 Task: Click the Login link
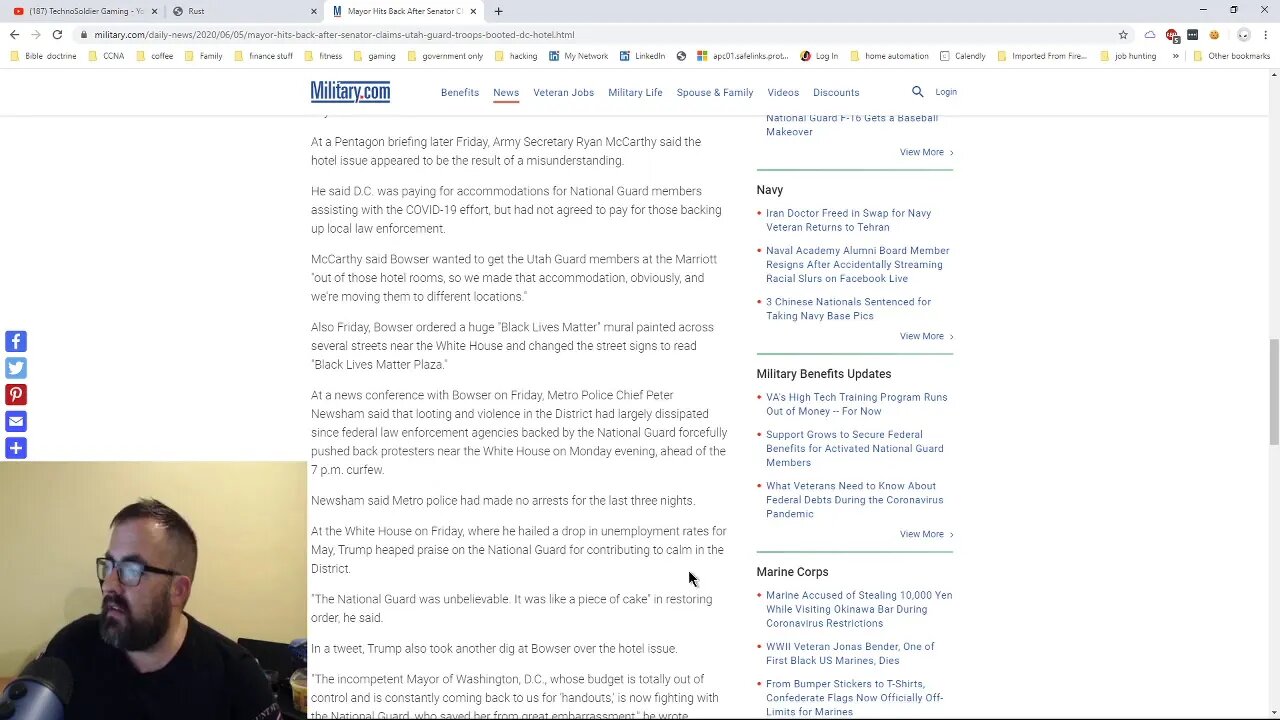[x=946, y=92]
